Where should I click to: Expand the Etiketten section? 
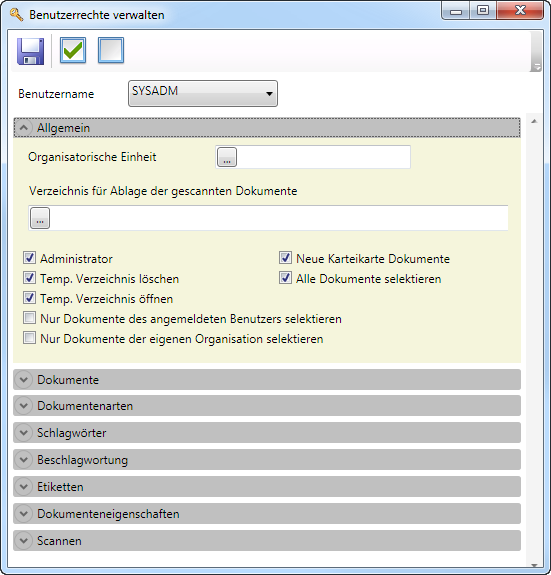coord(267,487)
